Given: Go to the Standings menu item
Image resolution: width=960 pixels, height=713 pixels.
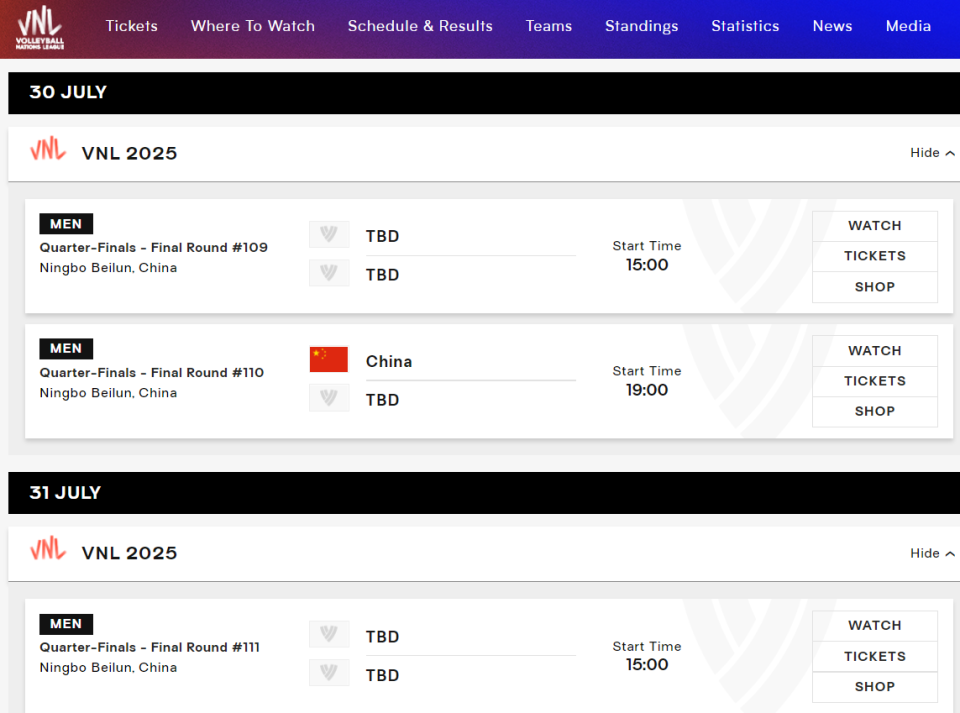Looking at the screenshot, I should point(641,26).
